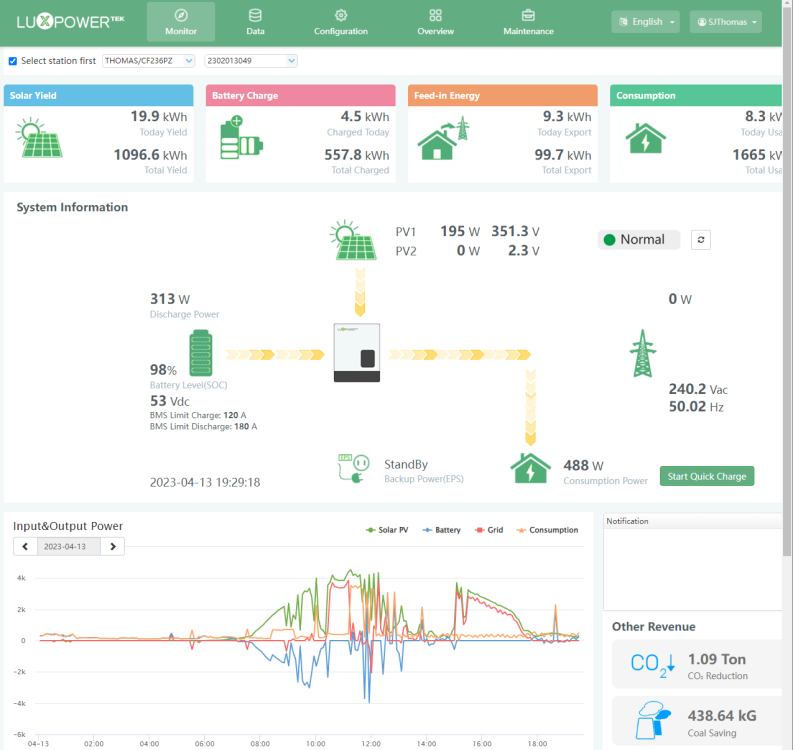This screenshot has height=750, width=793.
Task: Open the Configuration tab
Action: click(341, 22)
